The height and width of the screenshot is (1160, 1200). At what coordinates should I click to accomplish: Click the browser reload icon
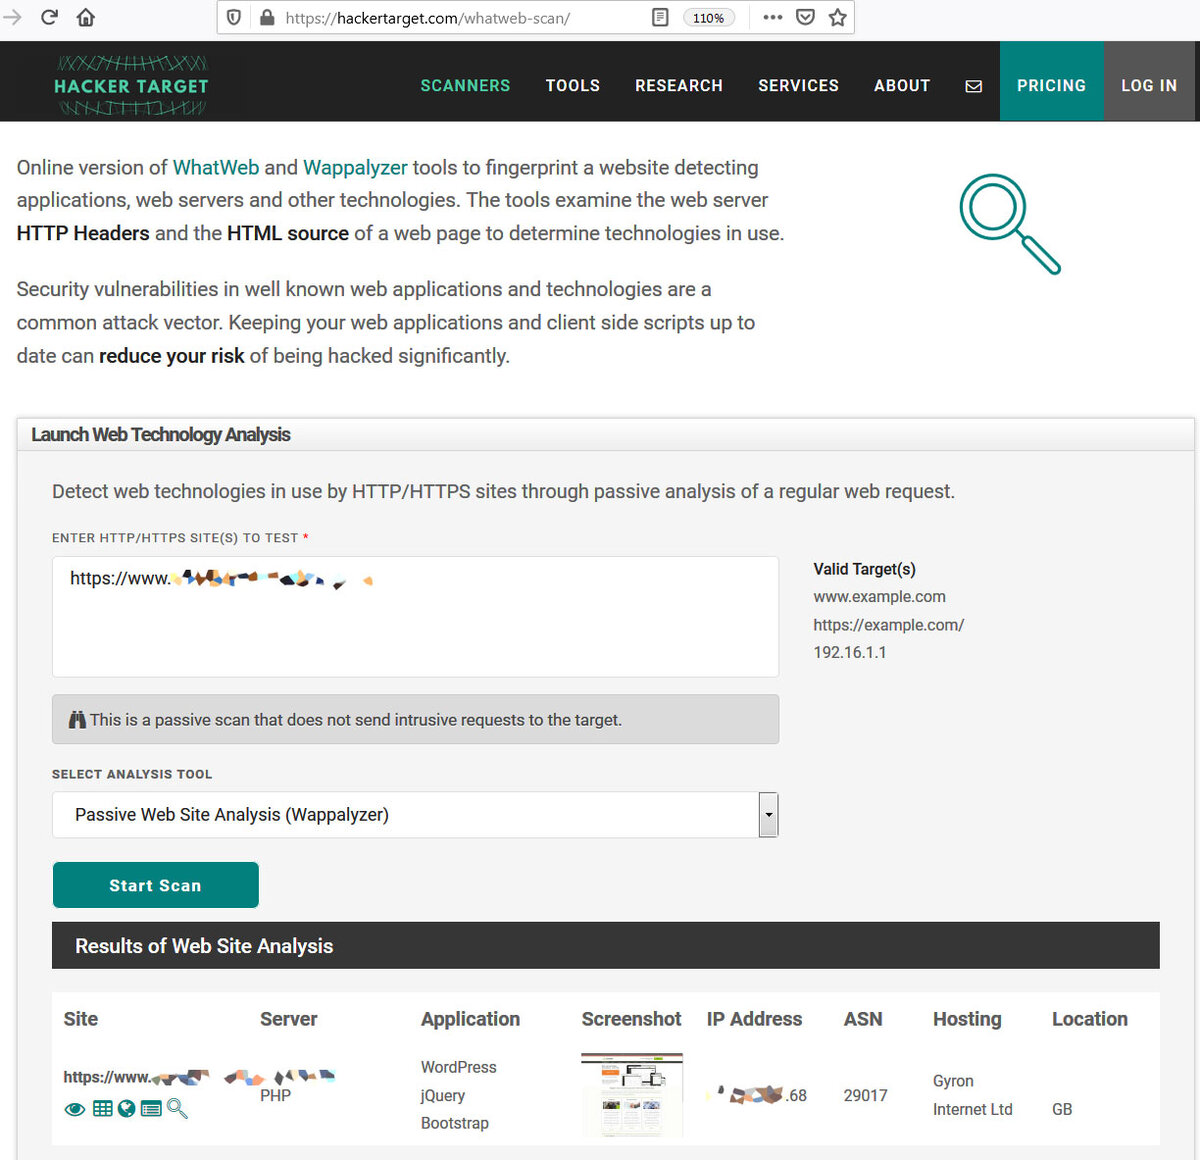click(x=49, y=17)
